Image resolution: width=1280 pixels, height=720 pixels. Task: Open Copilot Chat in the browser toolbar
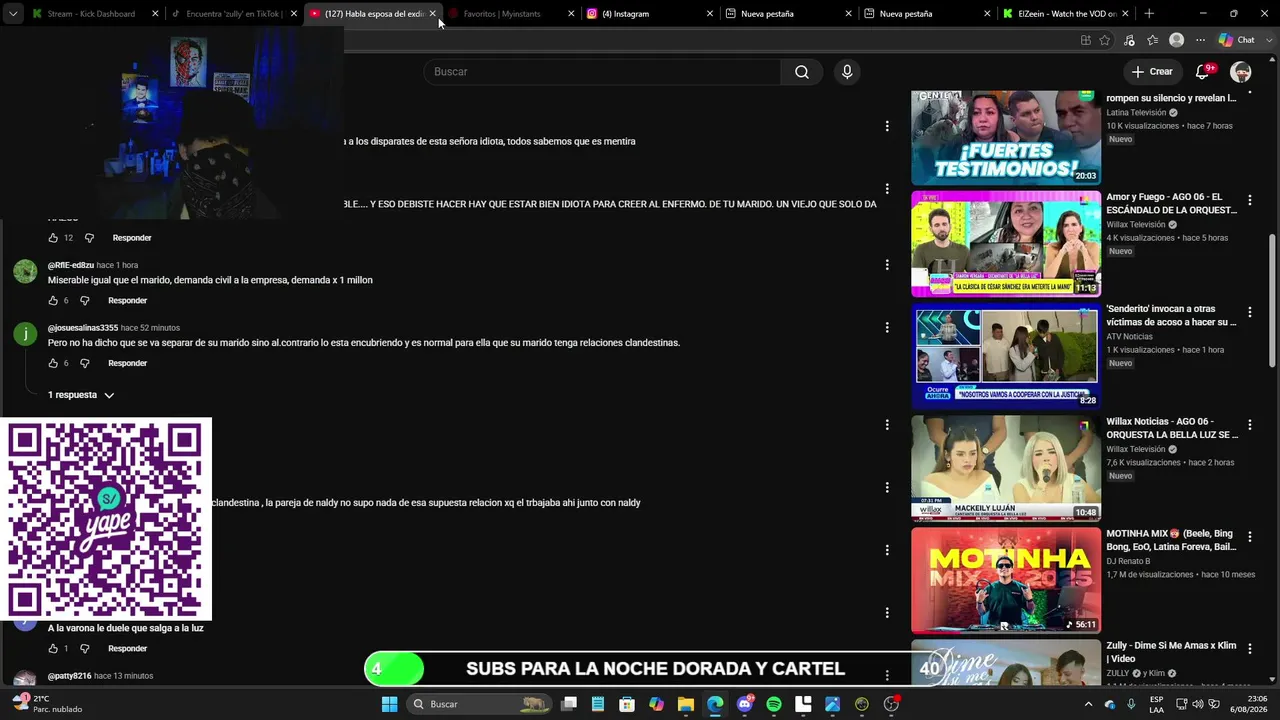[1237, 40]
